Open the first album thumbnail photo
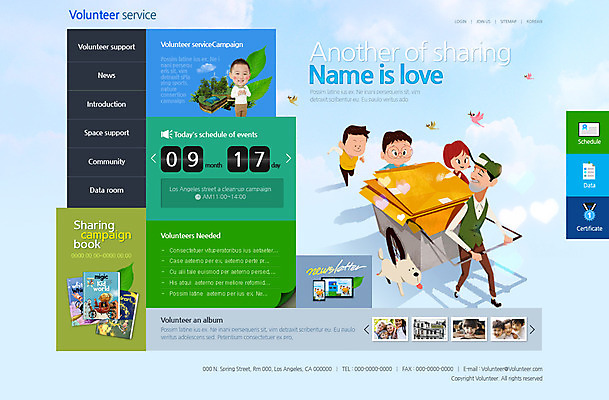This screenshot has height=400, width=609. 389,329
